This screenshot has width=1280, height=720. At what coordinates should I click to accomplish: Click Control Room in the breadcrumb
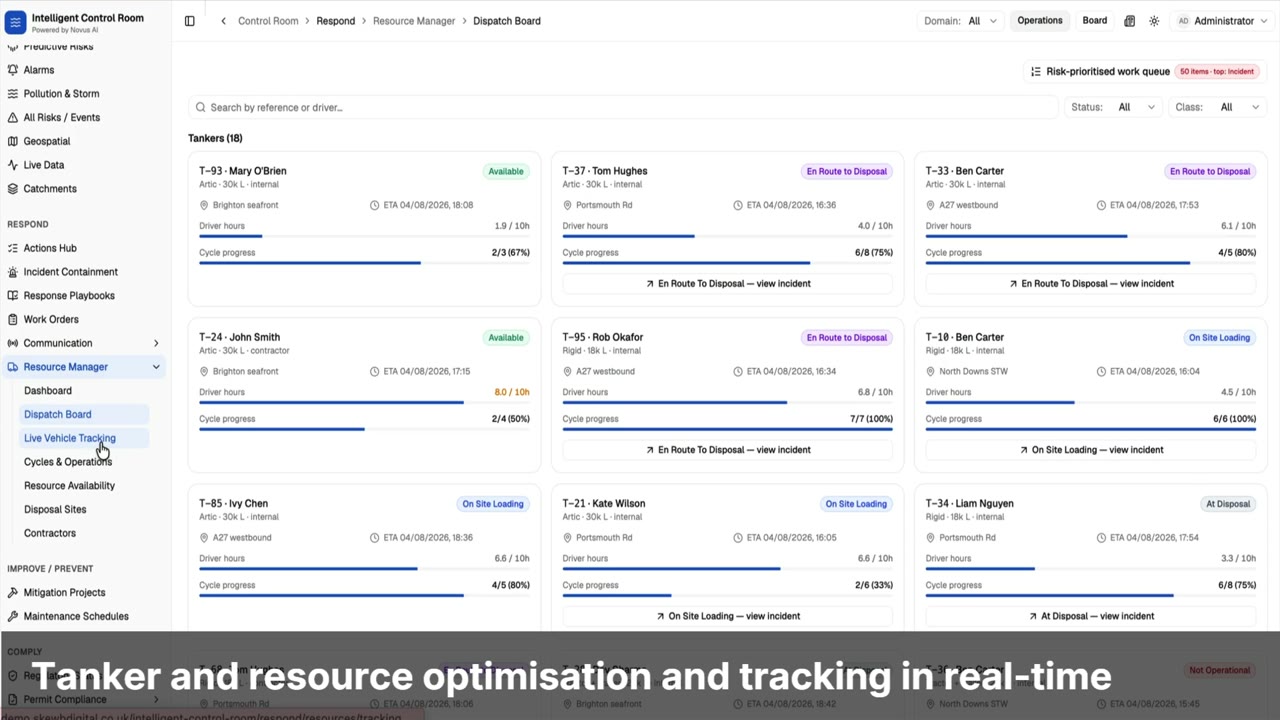[268, 21]
